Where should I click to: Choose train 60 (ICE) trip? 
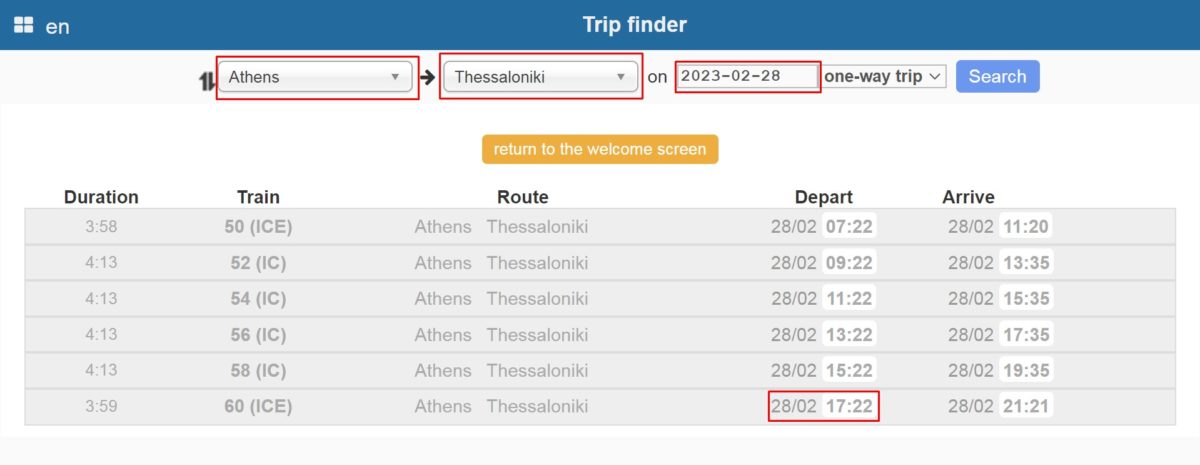600,407
